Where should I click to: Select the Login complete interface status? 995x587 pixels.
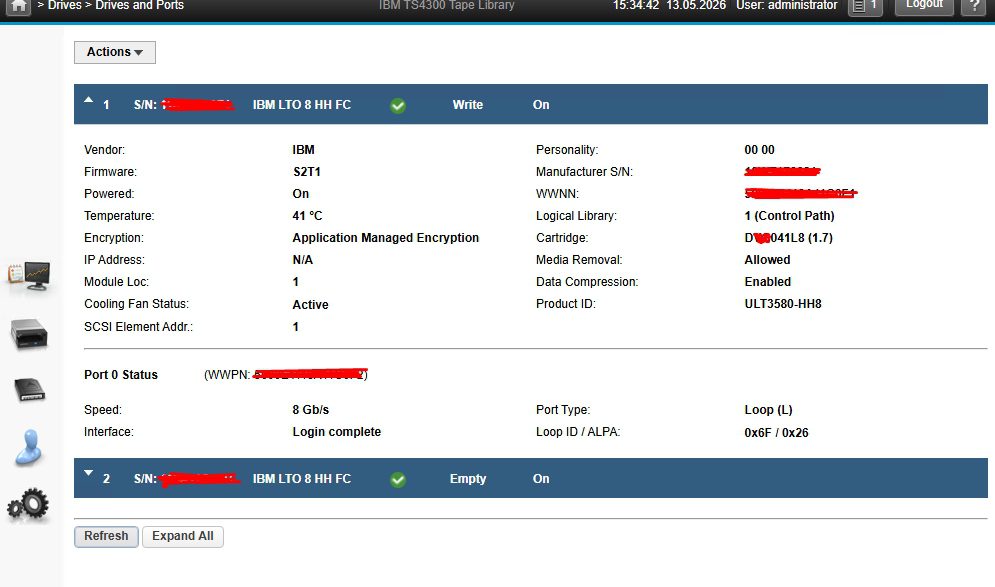click(x=337, y=432)
